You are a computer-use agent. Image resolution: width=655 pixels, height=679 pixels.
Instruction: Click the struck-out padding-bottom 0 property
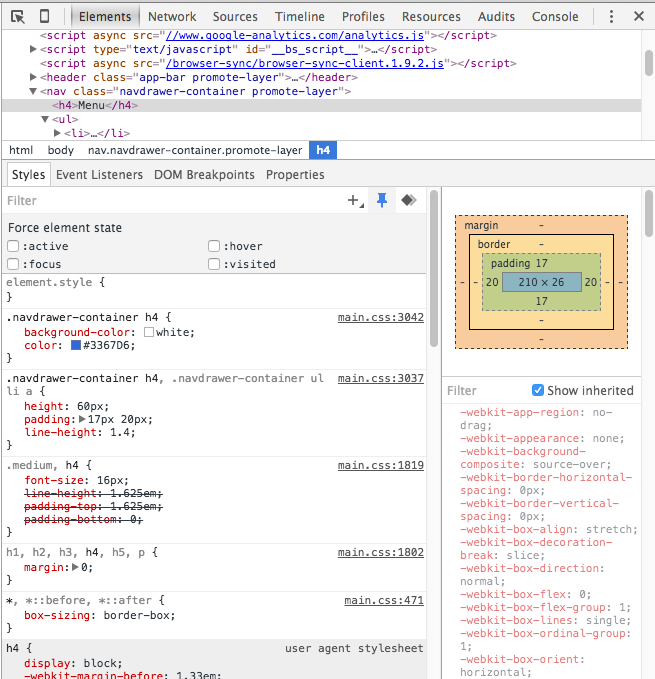pyautogui.click(x=83, y=519)
